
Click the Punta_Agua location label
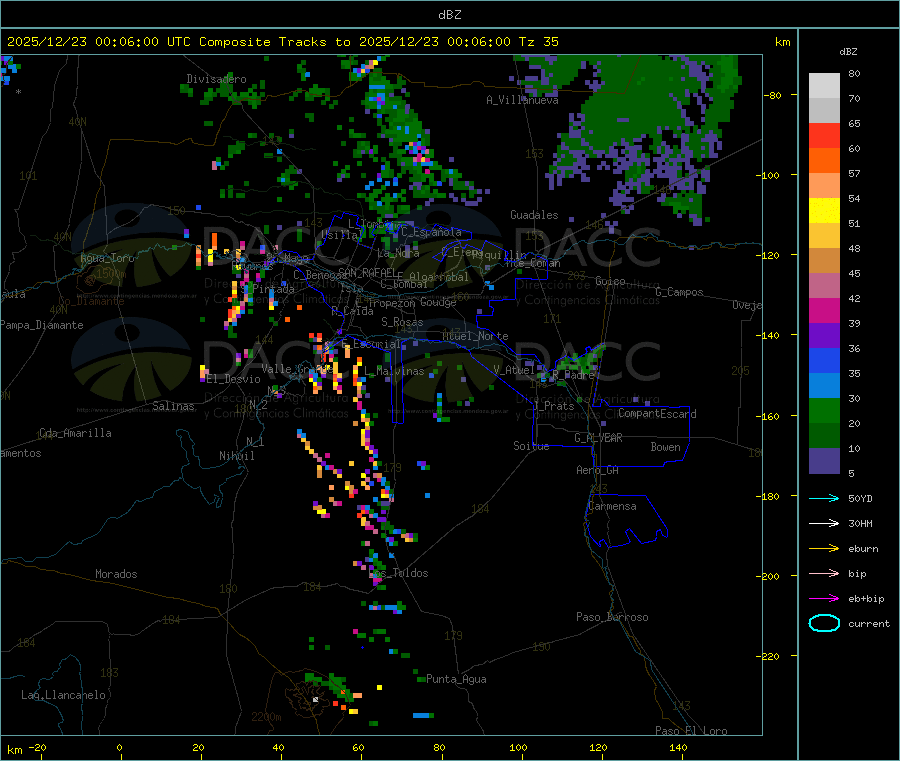coord(456,679)
